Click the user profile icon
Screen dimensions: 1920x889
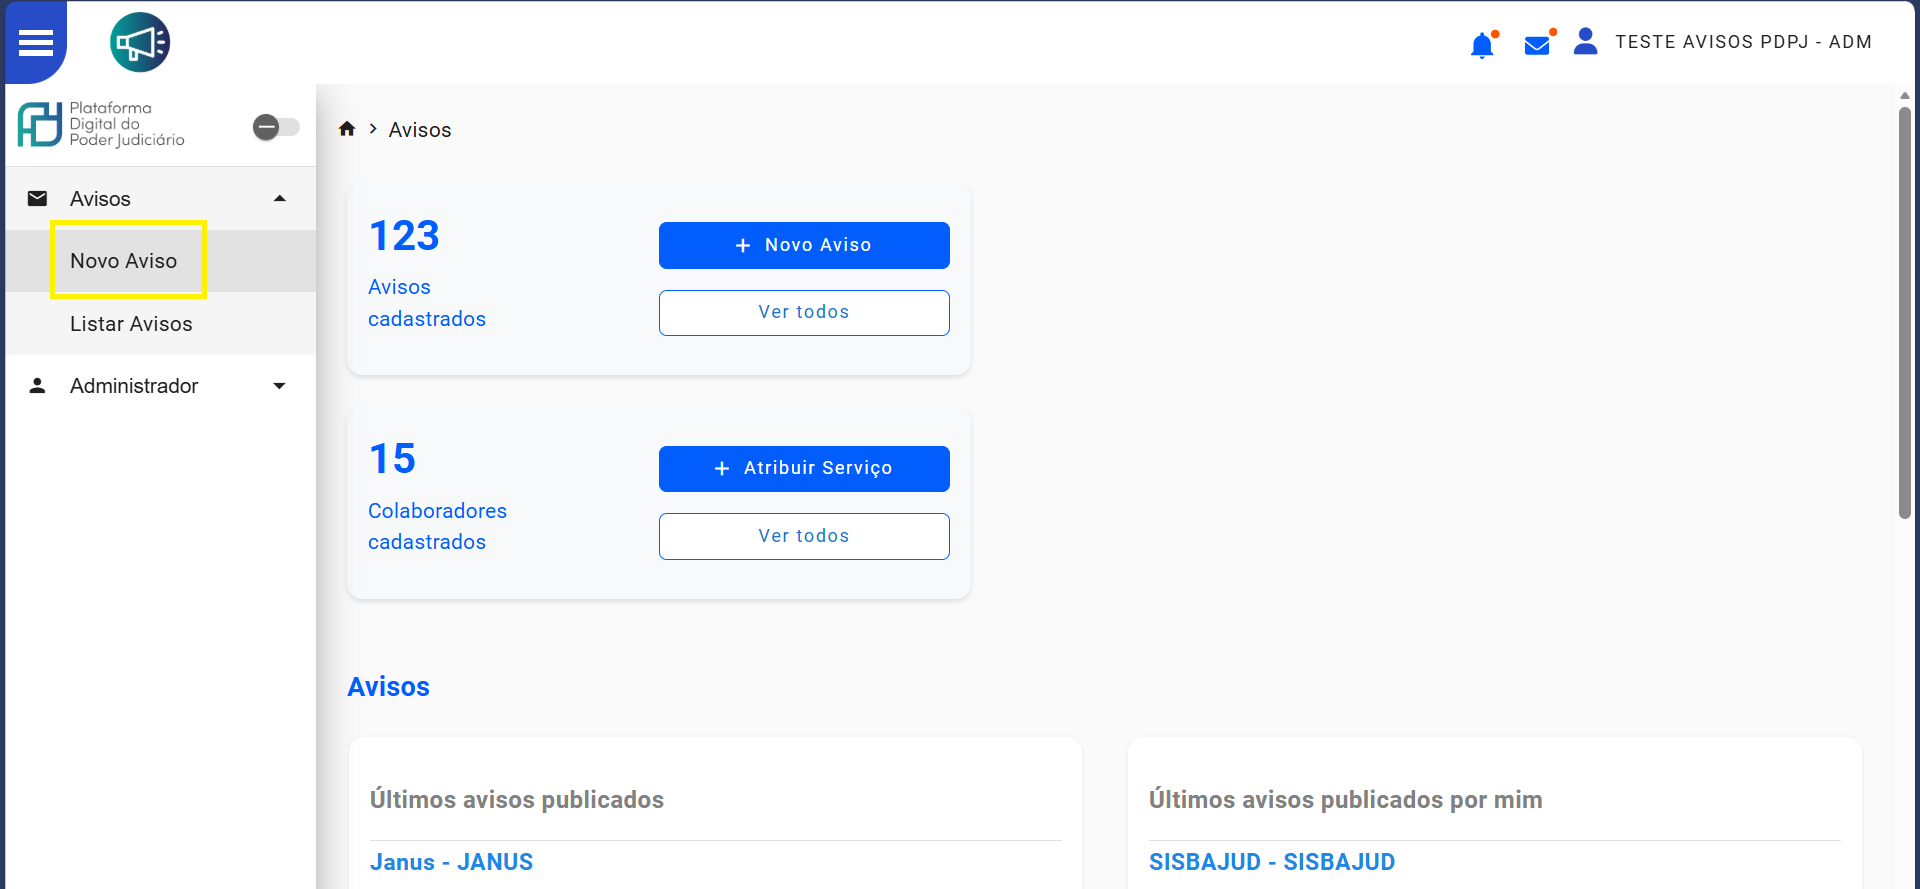(x=1585, y=42)
